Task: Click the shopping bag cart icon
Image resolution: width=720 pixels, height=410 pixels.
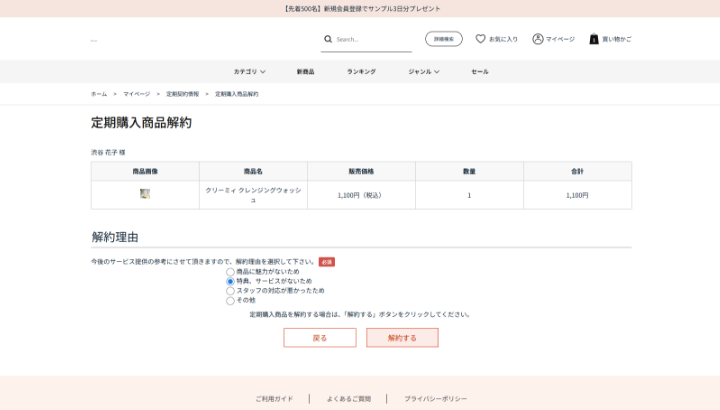Action: pos(594,39)
